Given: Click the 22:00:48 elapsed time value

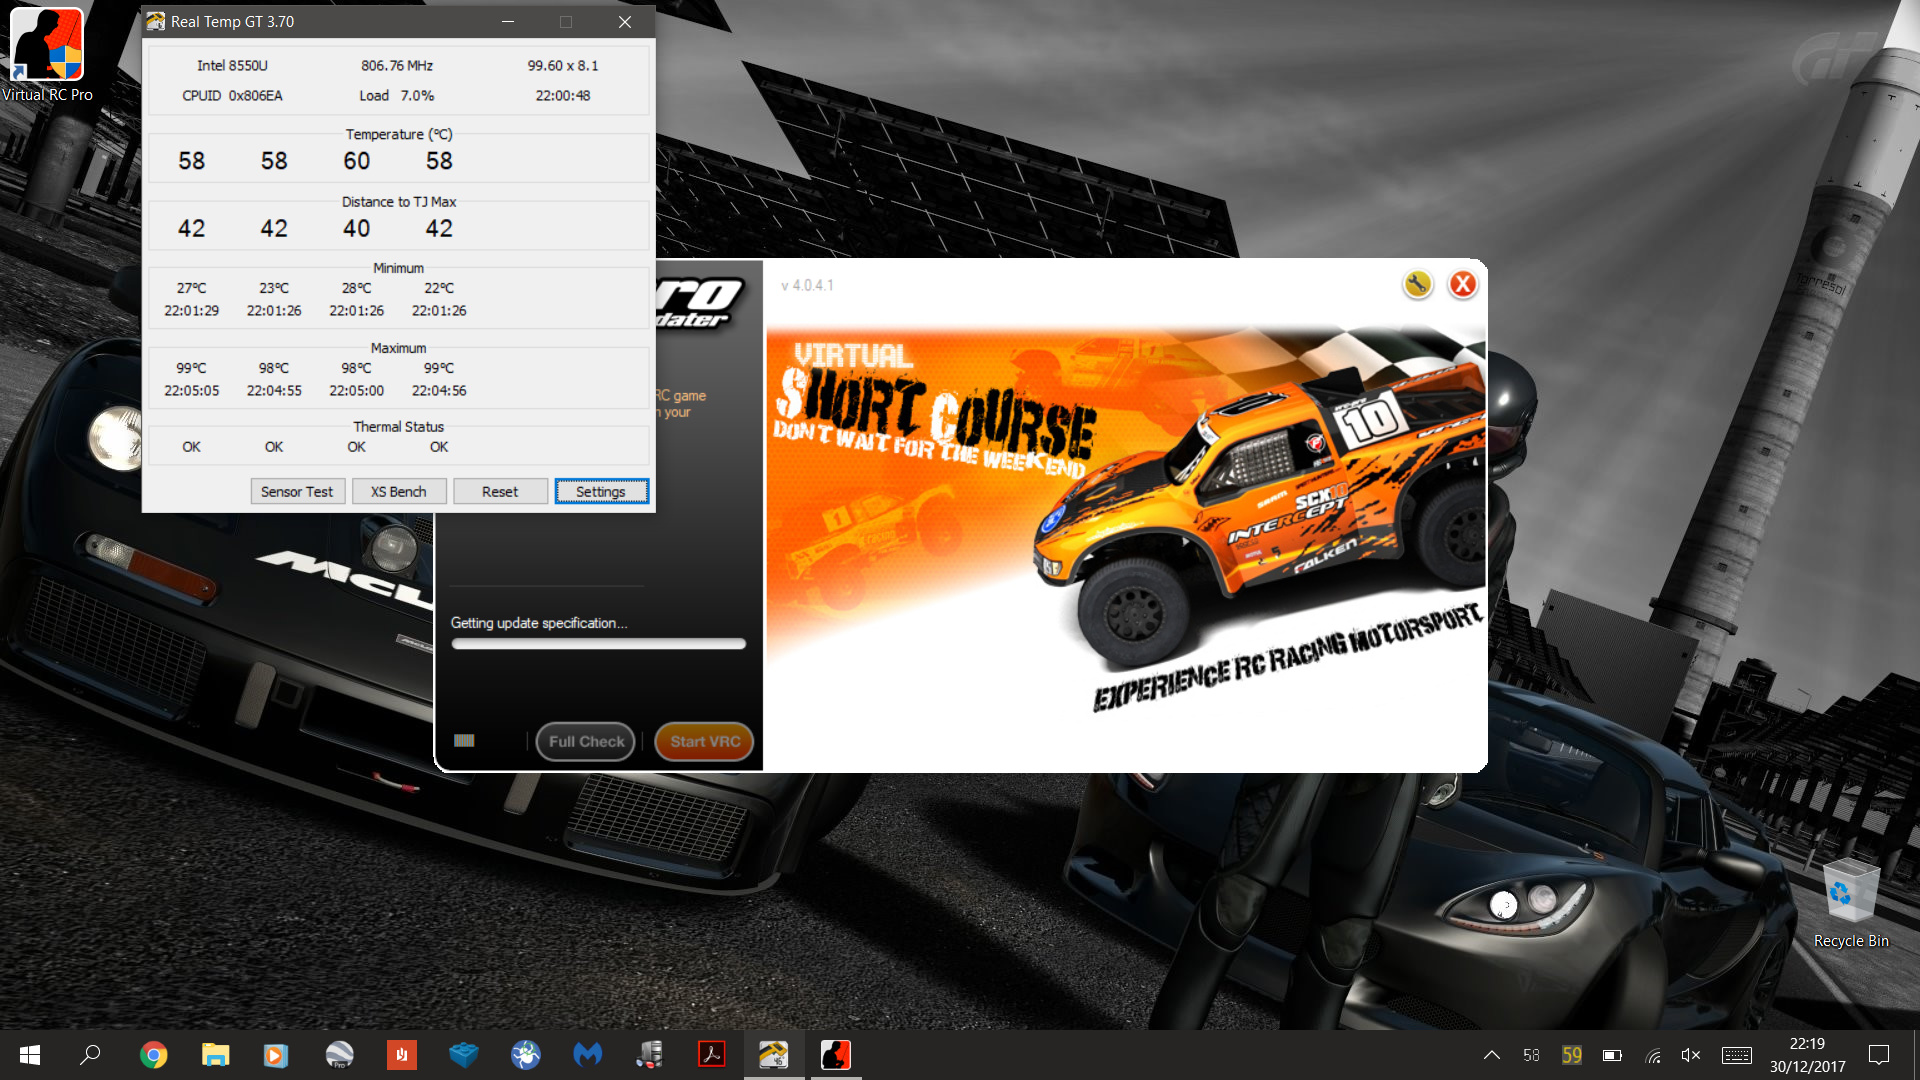Looking at the screenshot, I should coord(563,95).
